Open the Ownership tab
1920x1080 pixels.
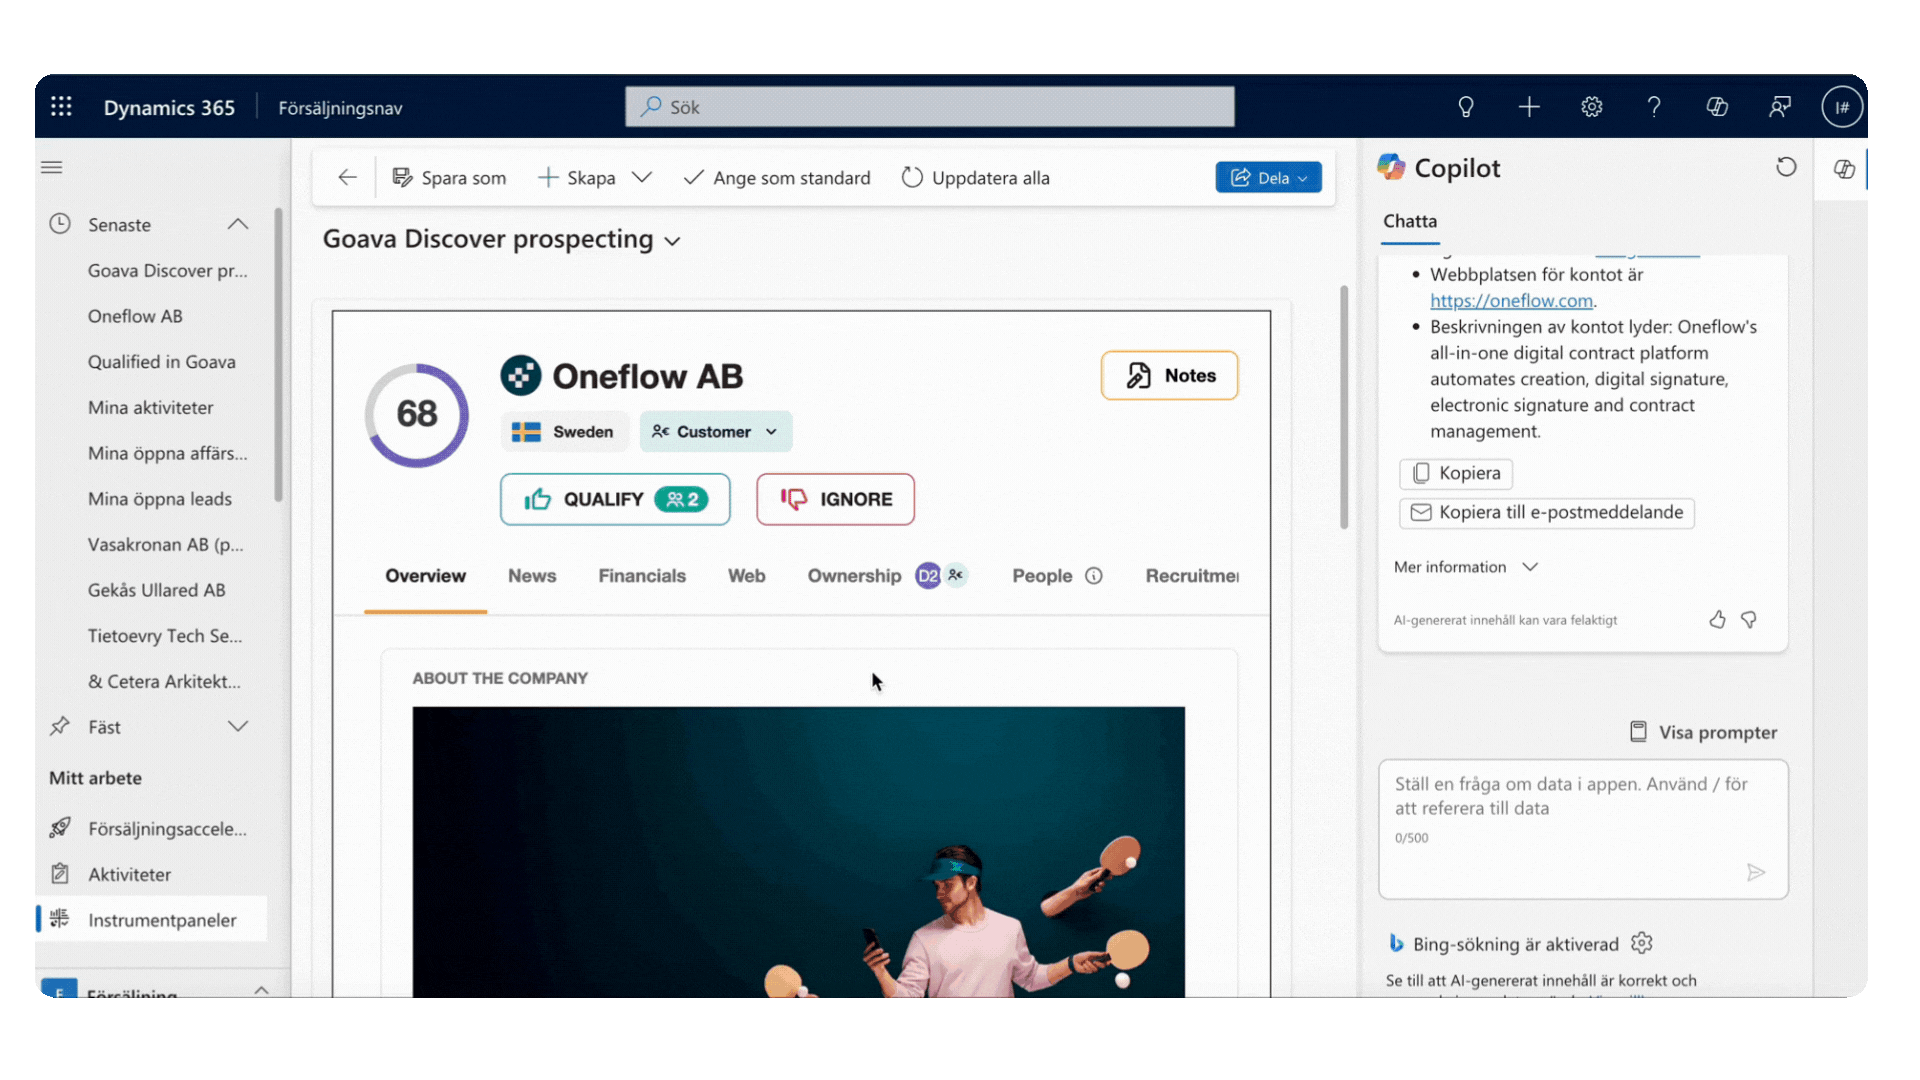point(854,576)
